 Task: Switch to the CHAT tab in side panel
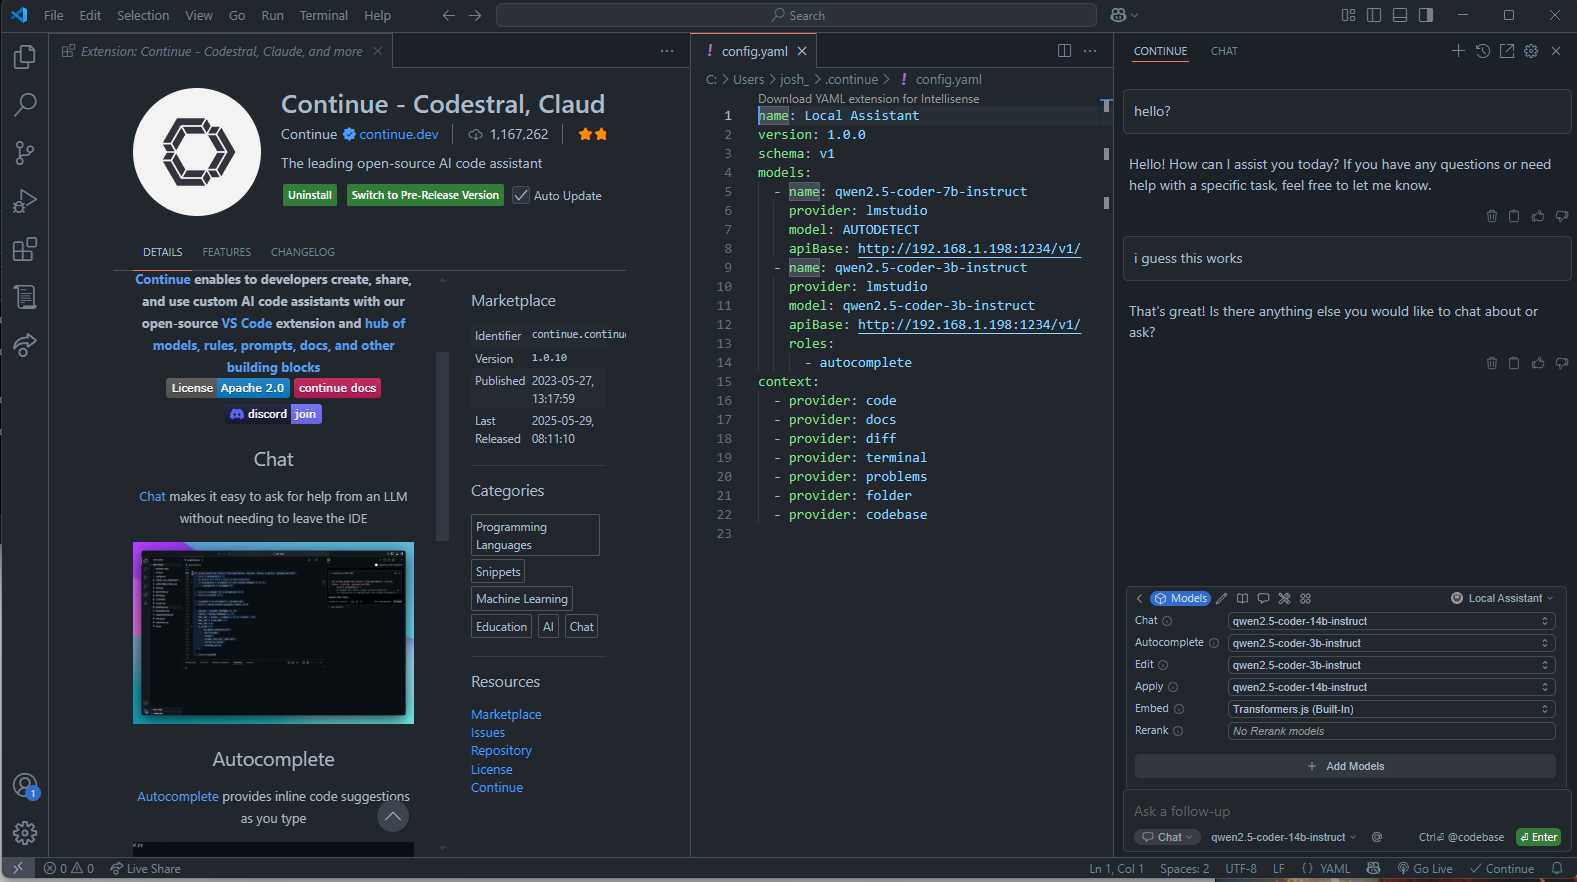1224,51
